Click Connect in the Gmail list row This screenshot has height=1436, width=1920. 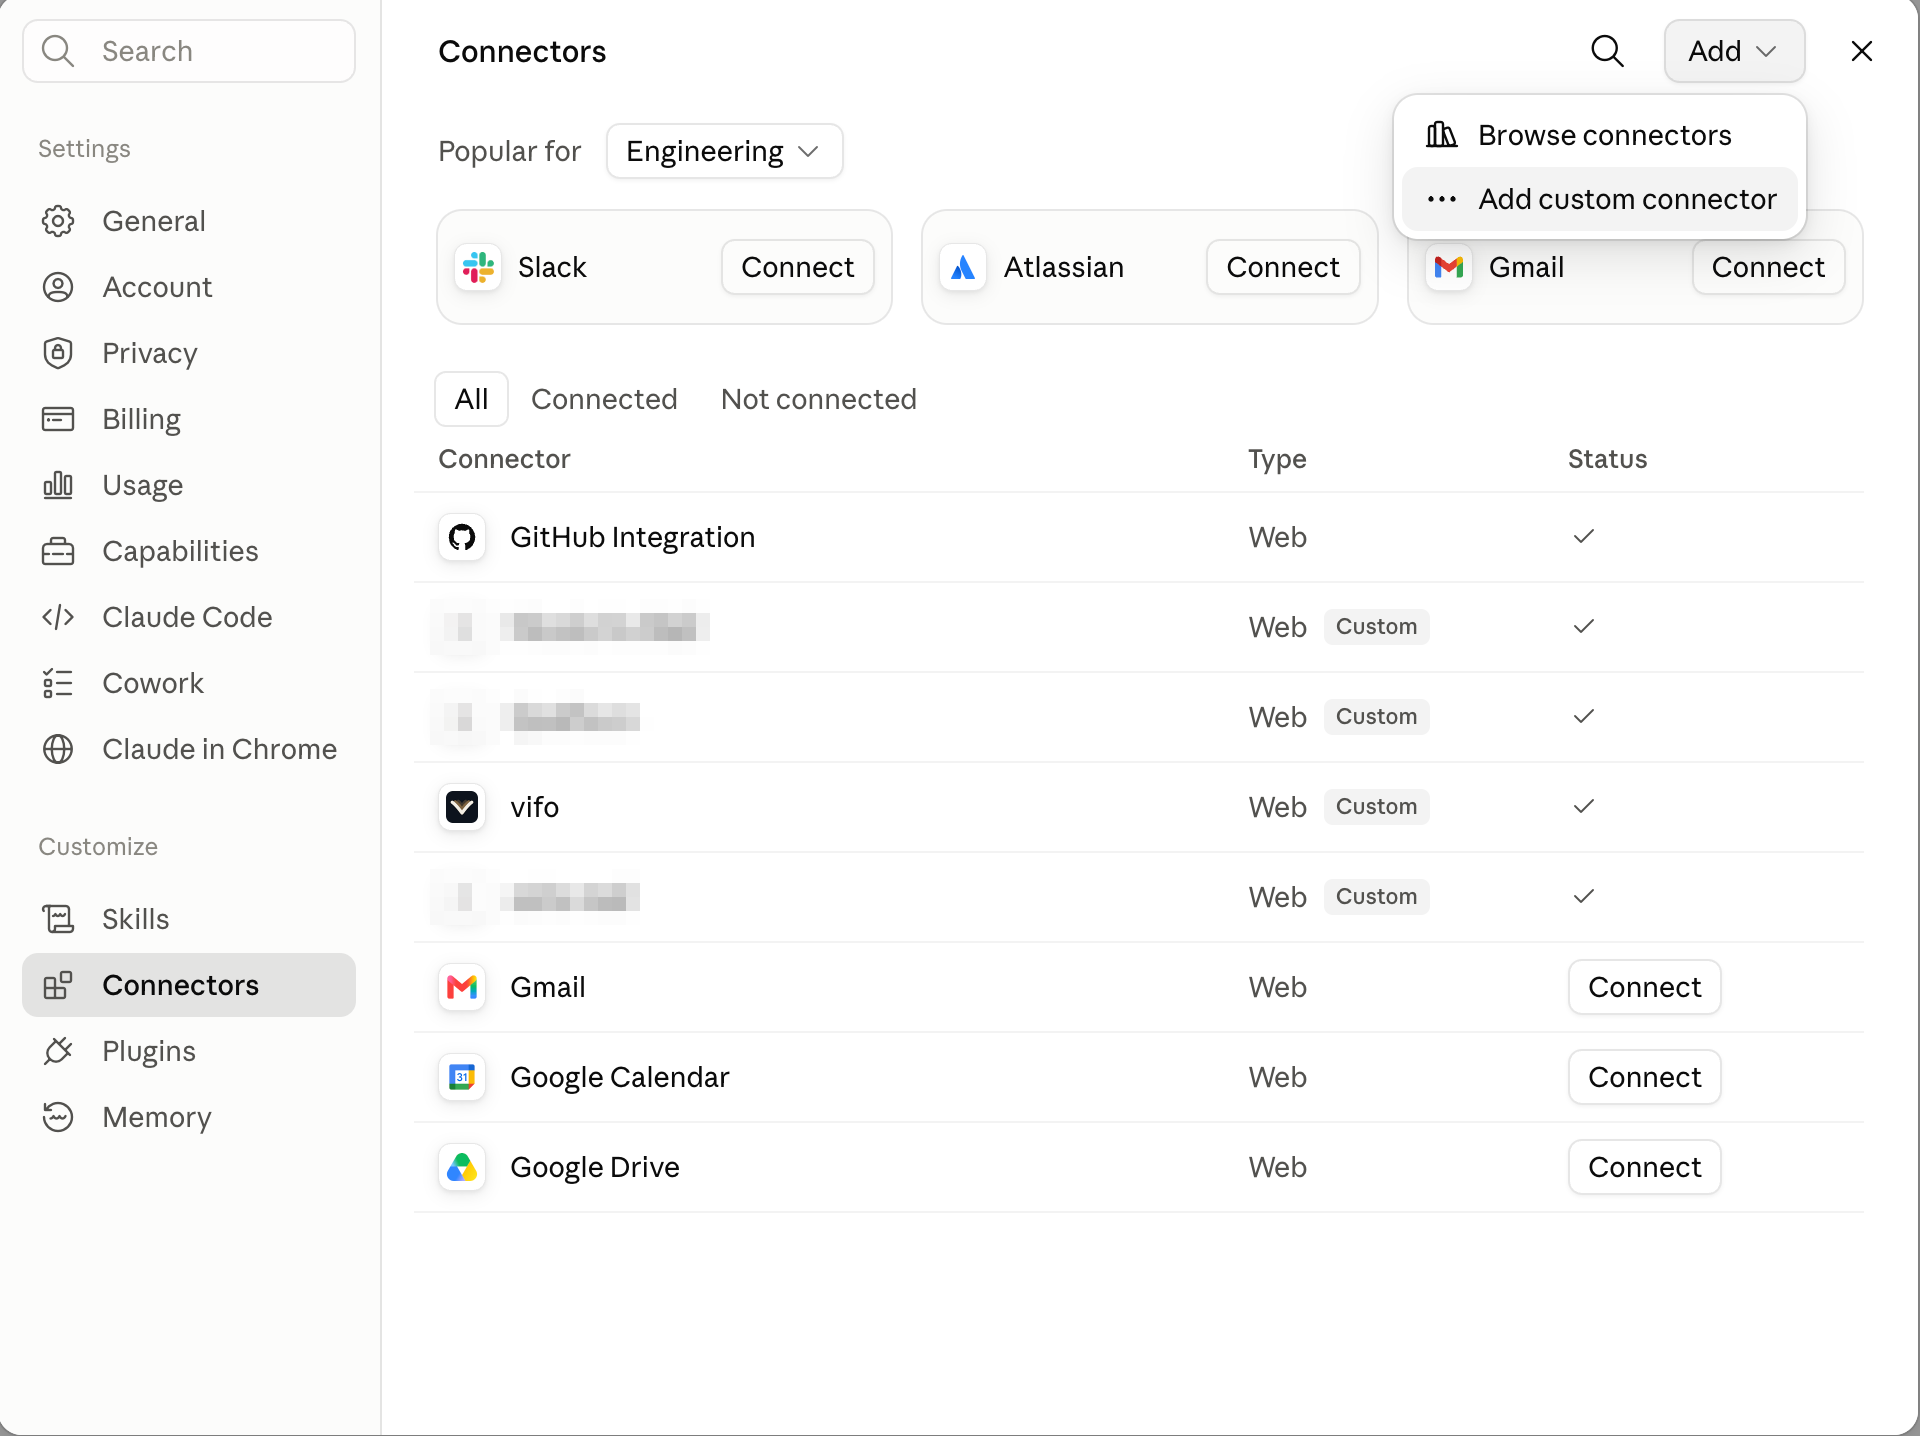tap(1644, 987)
